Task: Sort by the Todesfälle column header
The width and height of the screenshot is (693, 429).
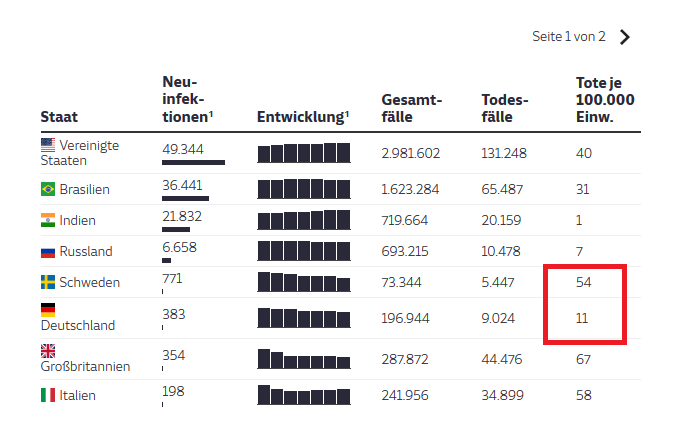Action: (x=505, y=108)
